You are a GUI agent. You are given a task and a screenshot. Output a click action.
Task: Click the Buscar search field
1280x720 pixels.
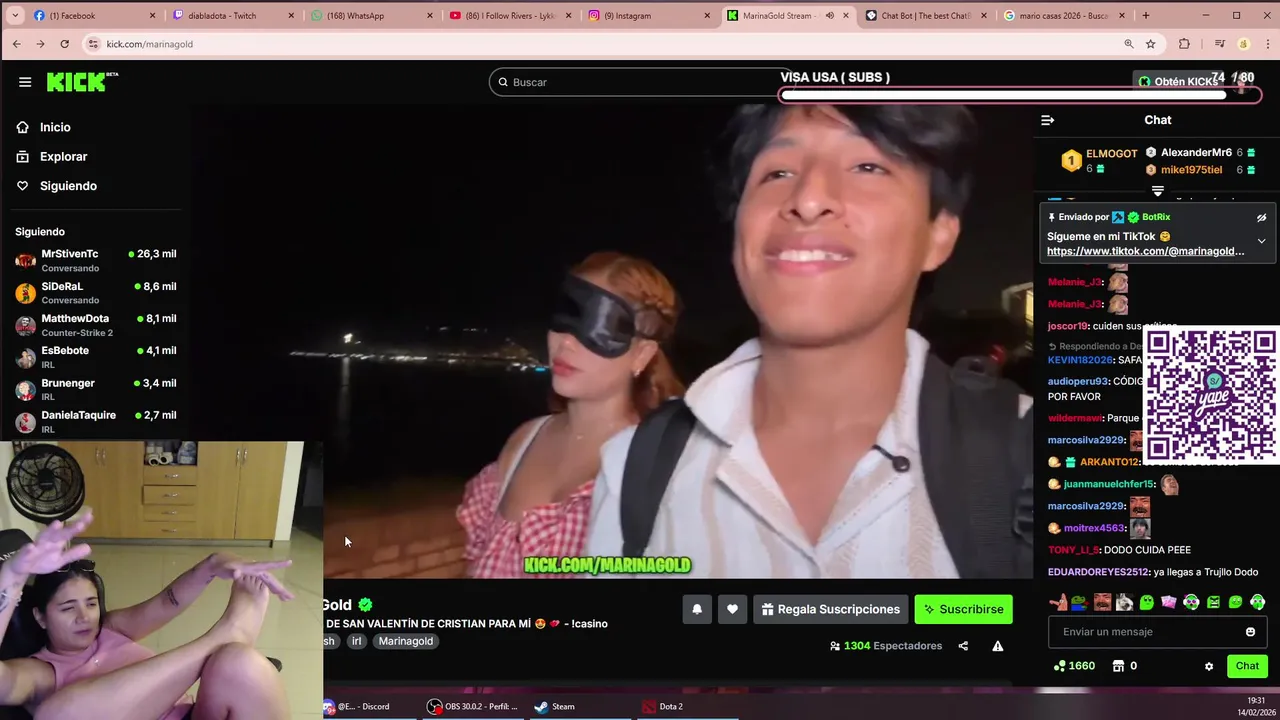[x=640, y=82]
